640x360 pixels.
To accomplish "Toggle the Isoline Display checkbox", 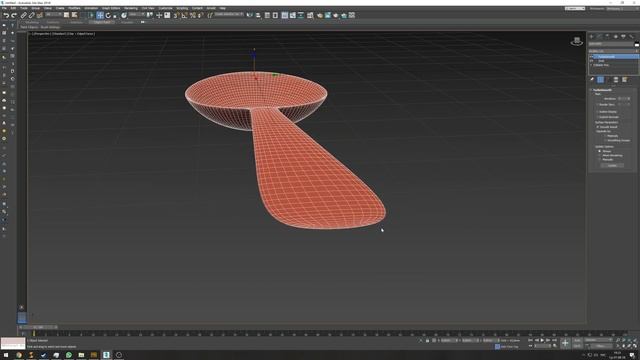I will (597, 111).
